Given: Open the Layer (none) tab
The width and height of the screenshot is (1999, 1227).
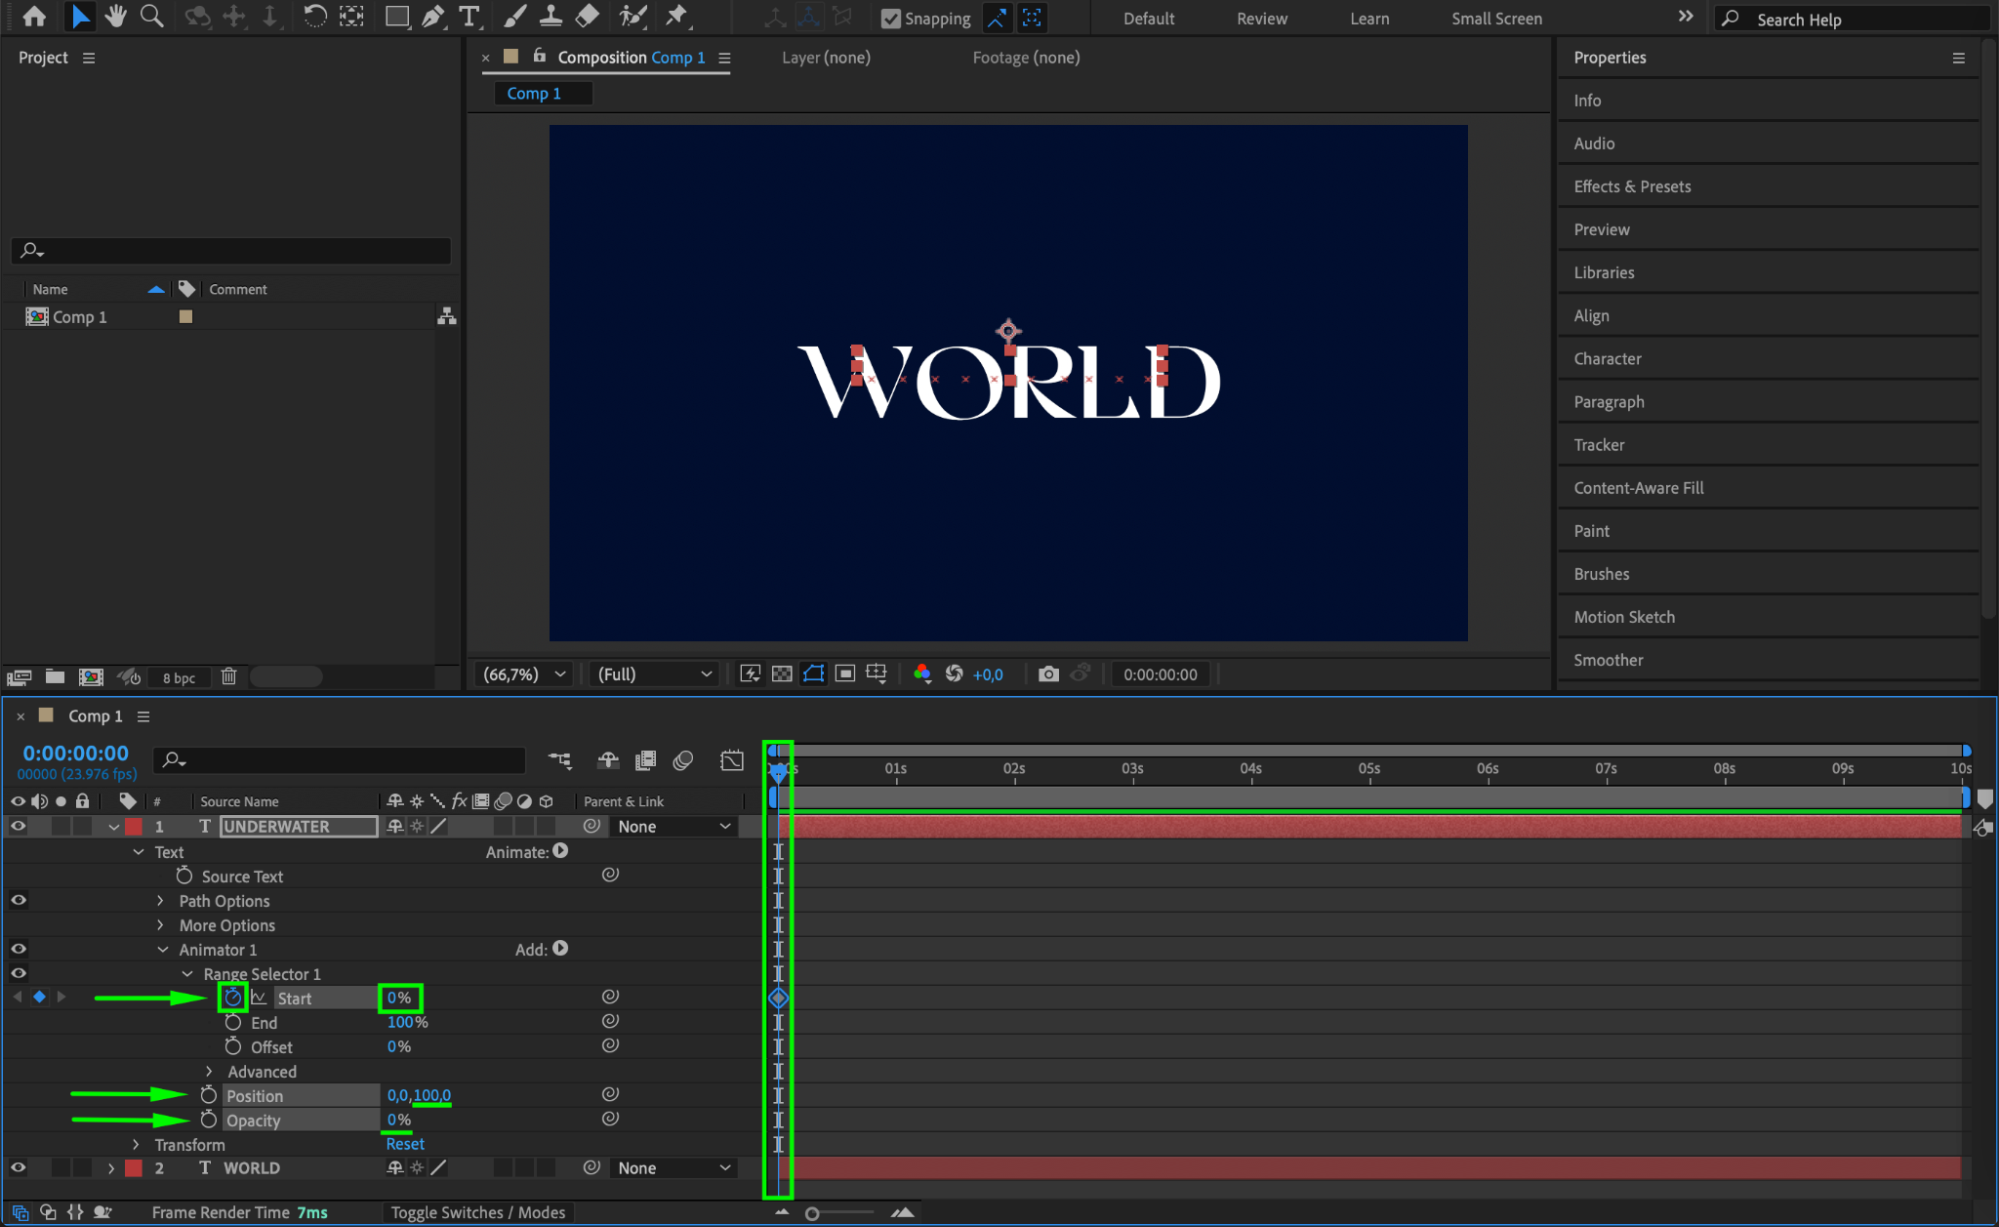Looking at the screenshot, I should (826, 57).
